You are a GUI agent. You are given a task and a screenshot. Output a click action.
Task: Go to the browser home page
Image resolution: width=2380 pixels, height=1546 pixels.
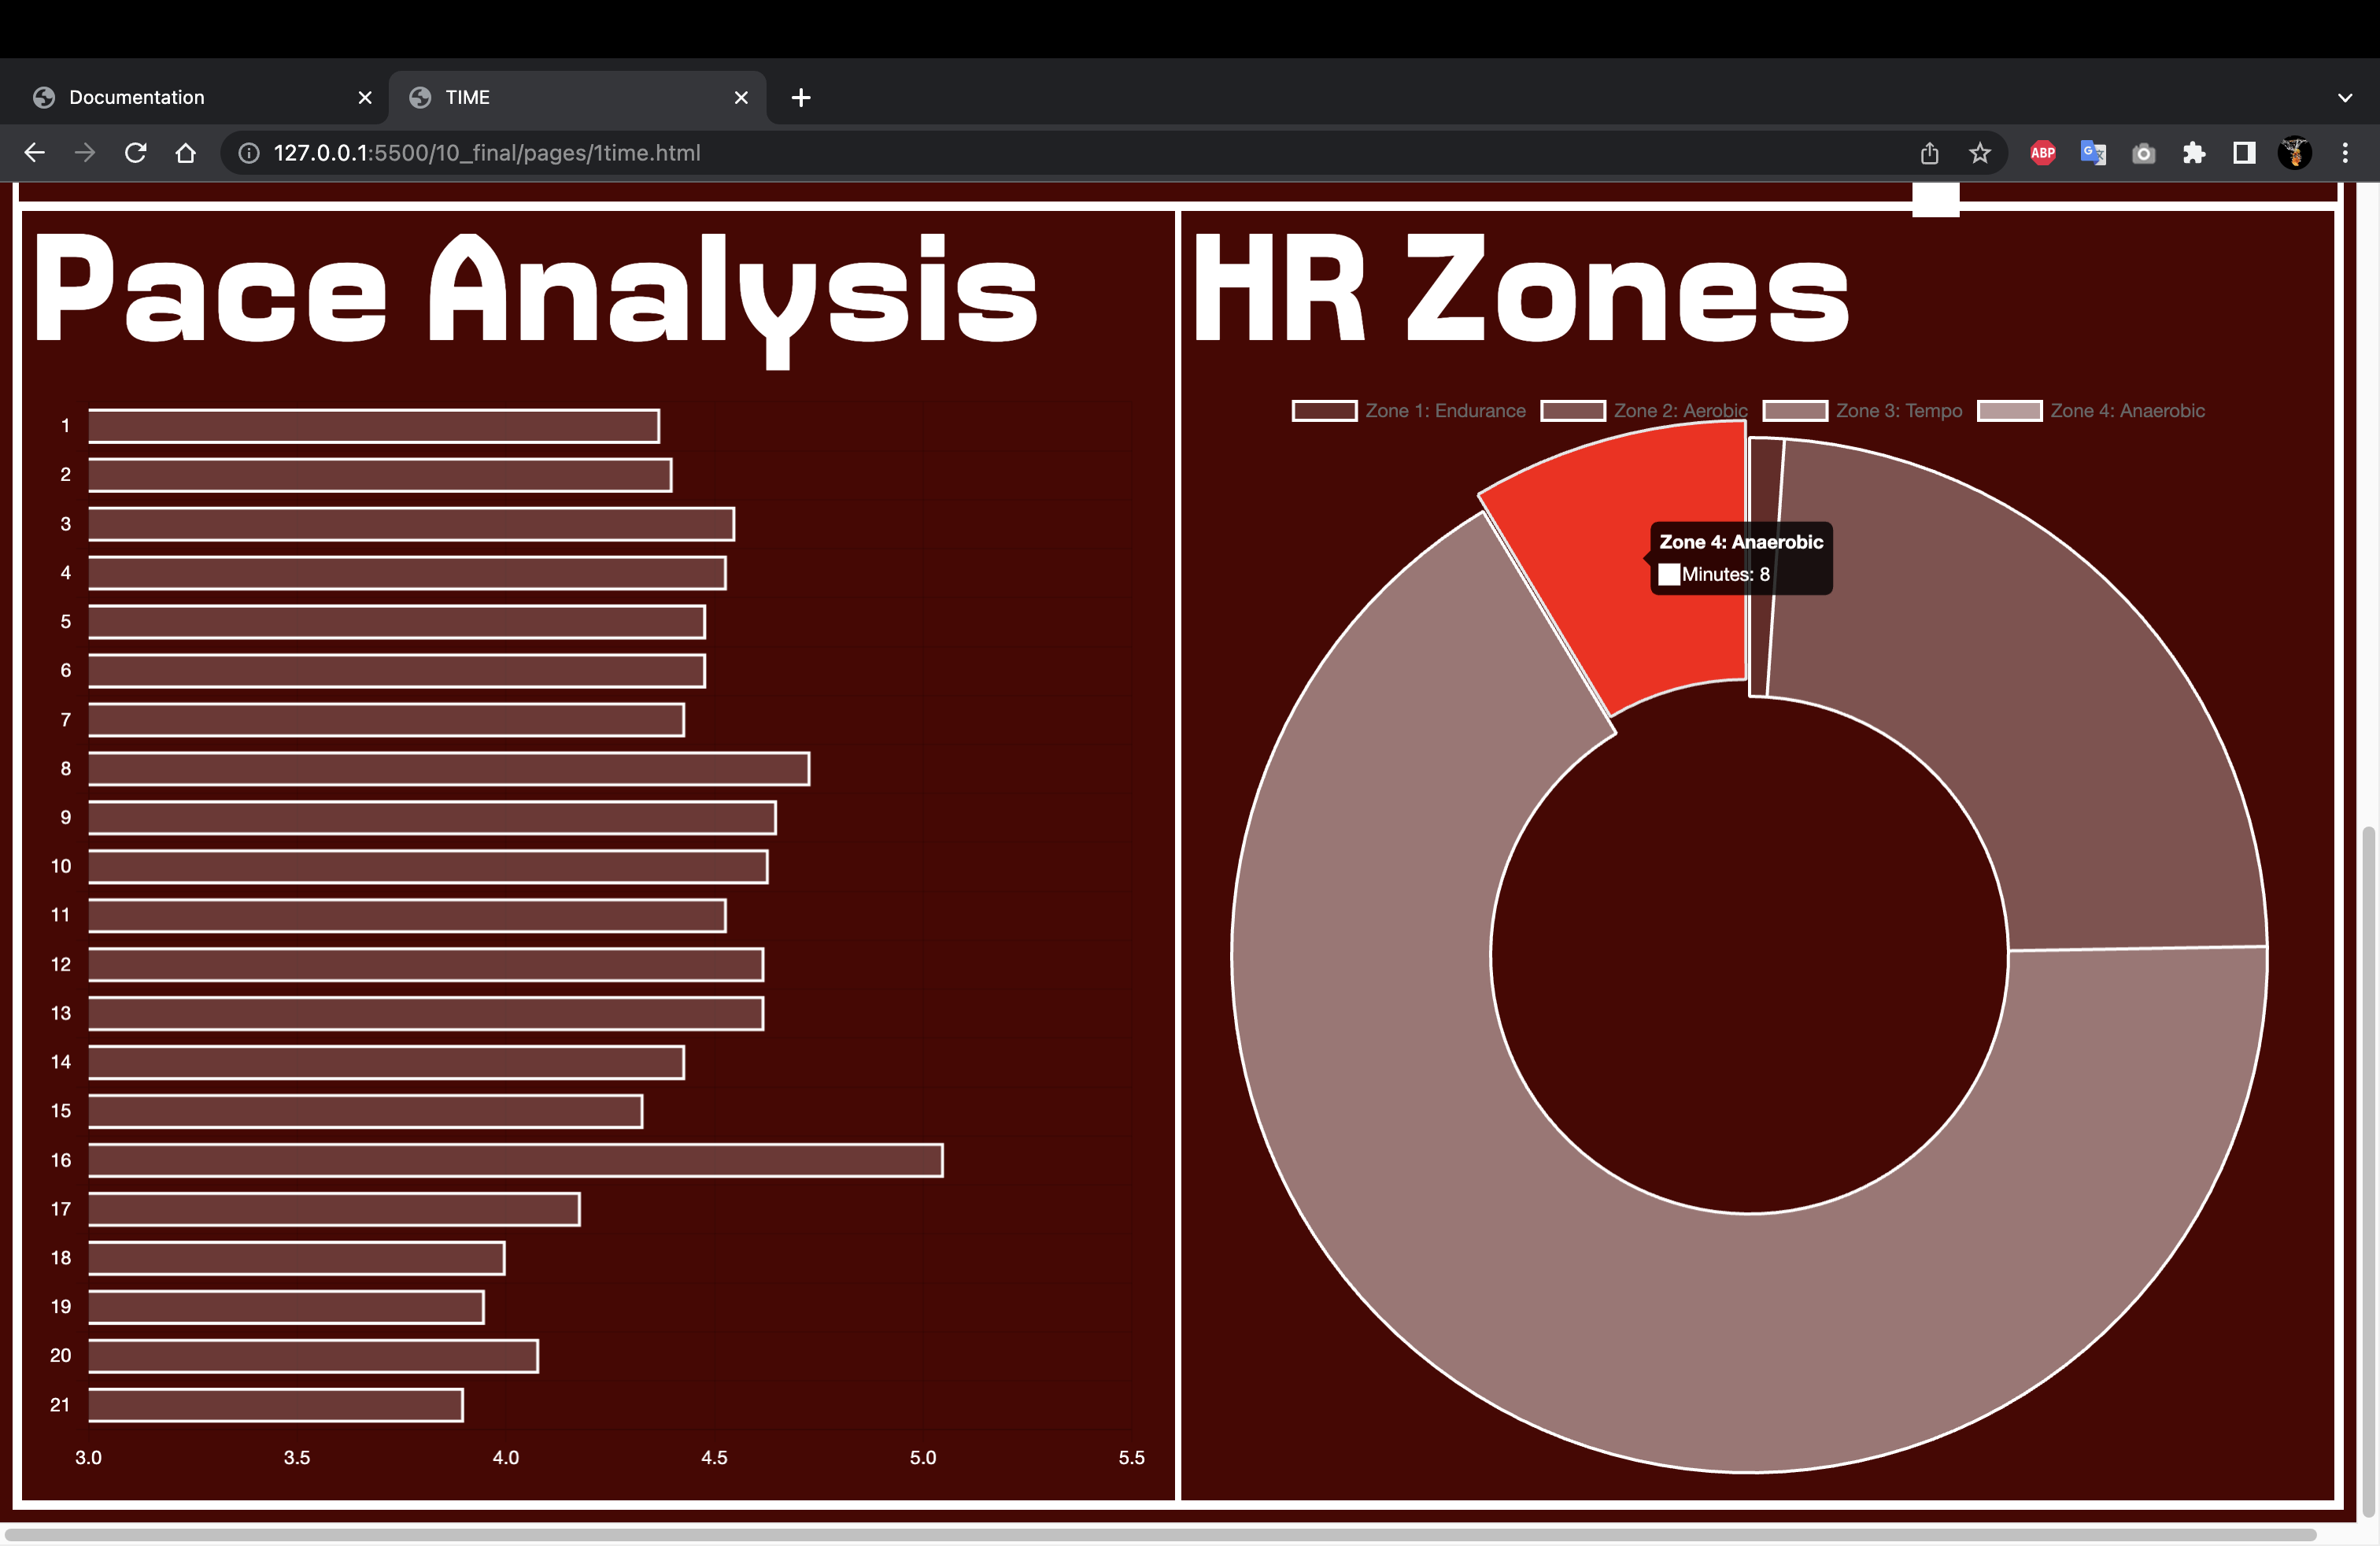186,153
